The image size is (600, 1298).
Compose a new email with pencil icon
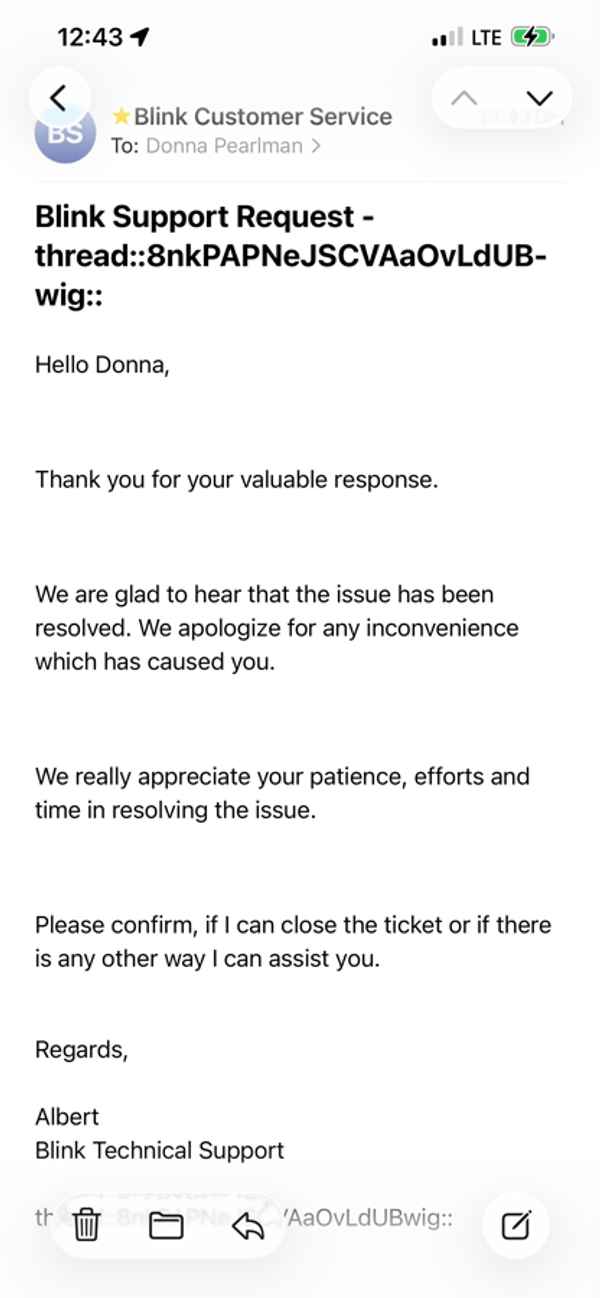pos(516,1224)
